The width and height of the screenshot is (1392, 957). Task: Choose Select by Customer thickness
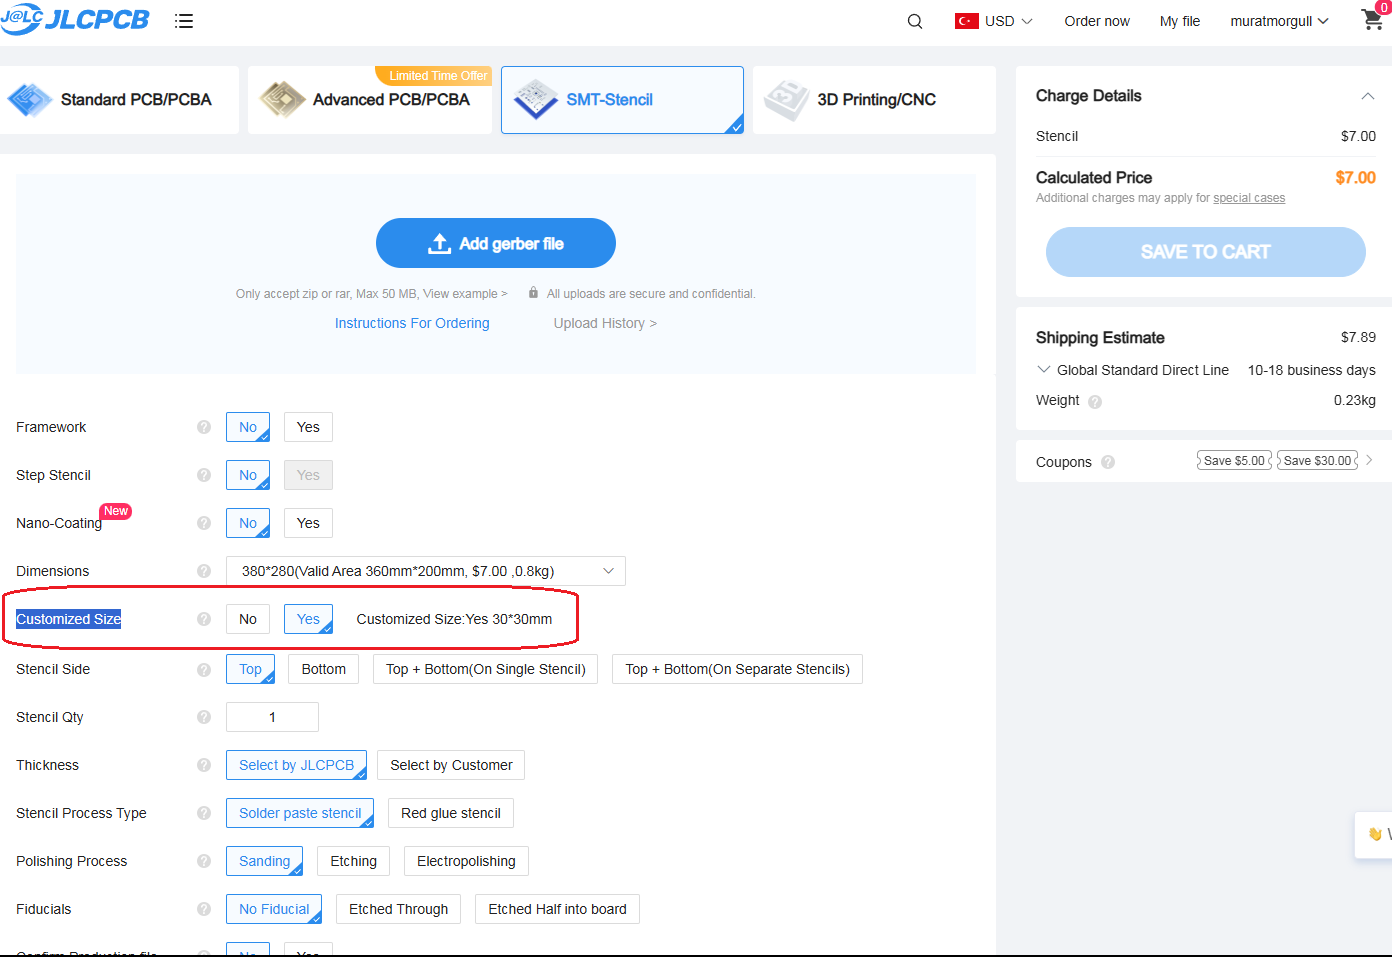tap(451, 765)
